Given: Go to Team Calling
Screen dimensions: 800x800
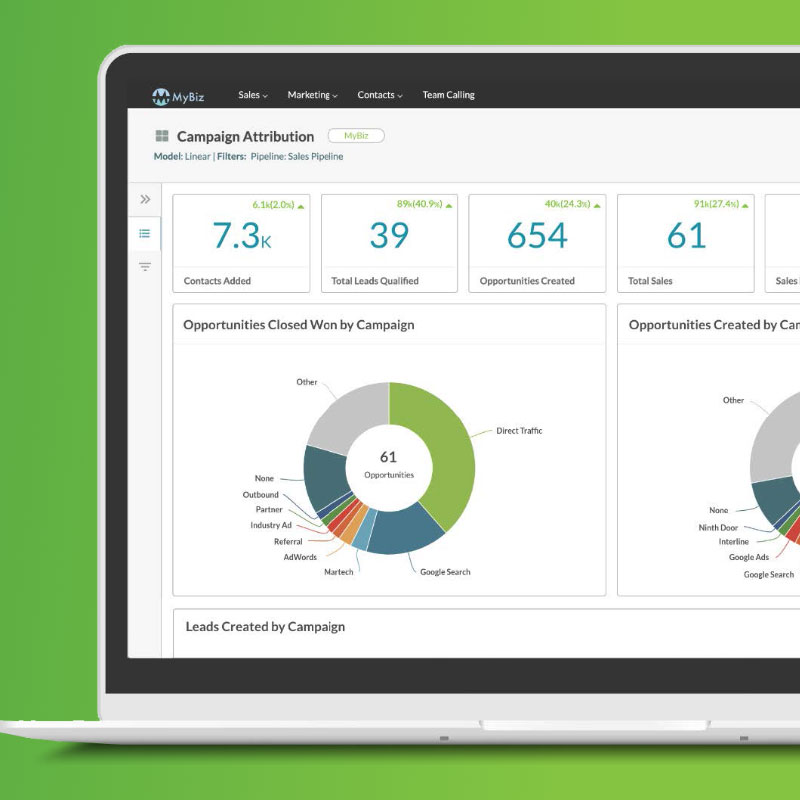Looking at the screenshot, I should (x=448, y=95).
